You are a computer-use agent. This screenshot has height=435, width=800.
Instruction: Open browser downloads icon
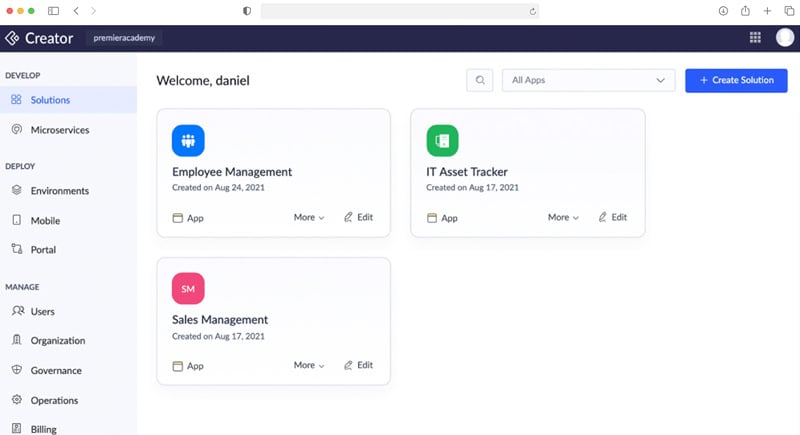723,11
